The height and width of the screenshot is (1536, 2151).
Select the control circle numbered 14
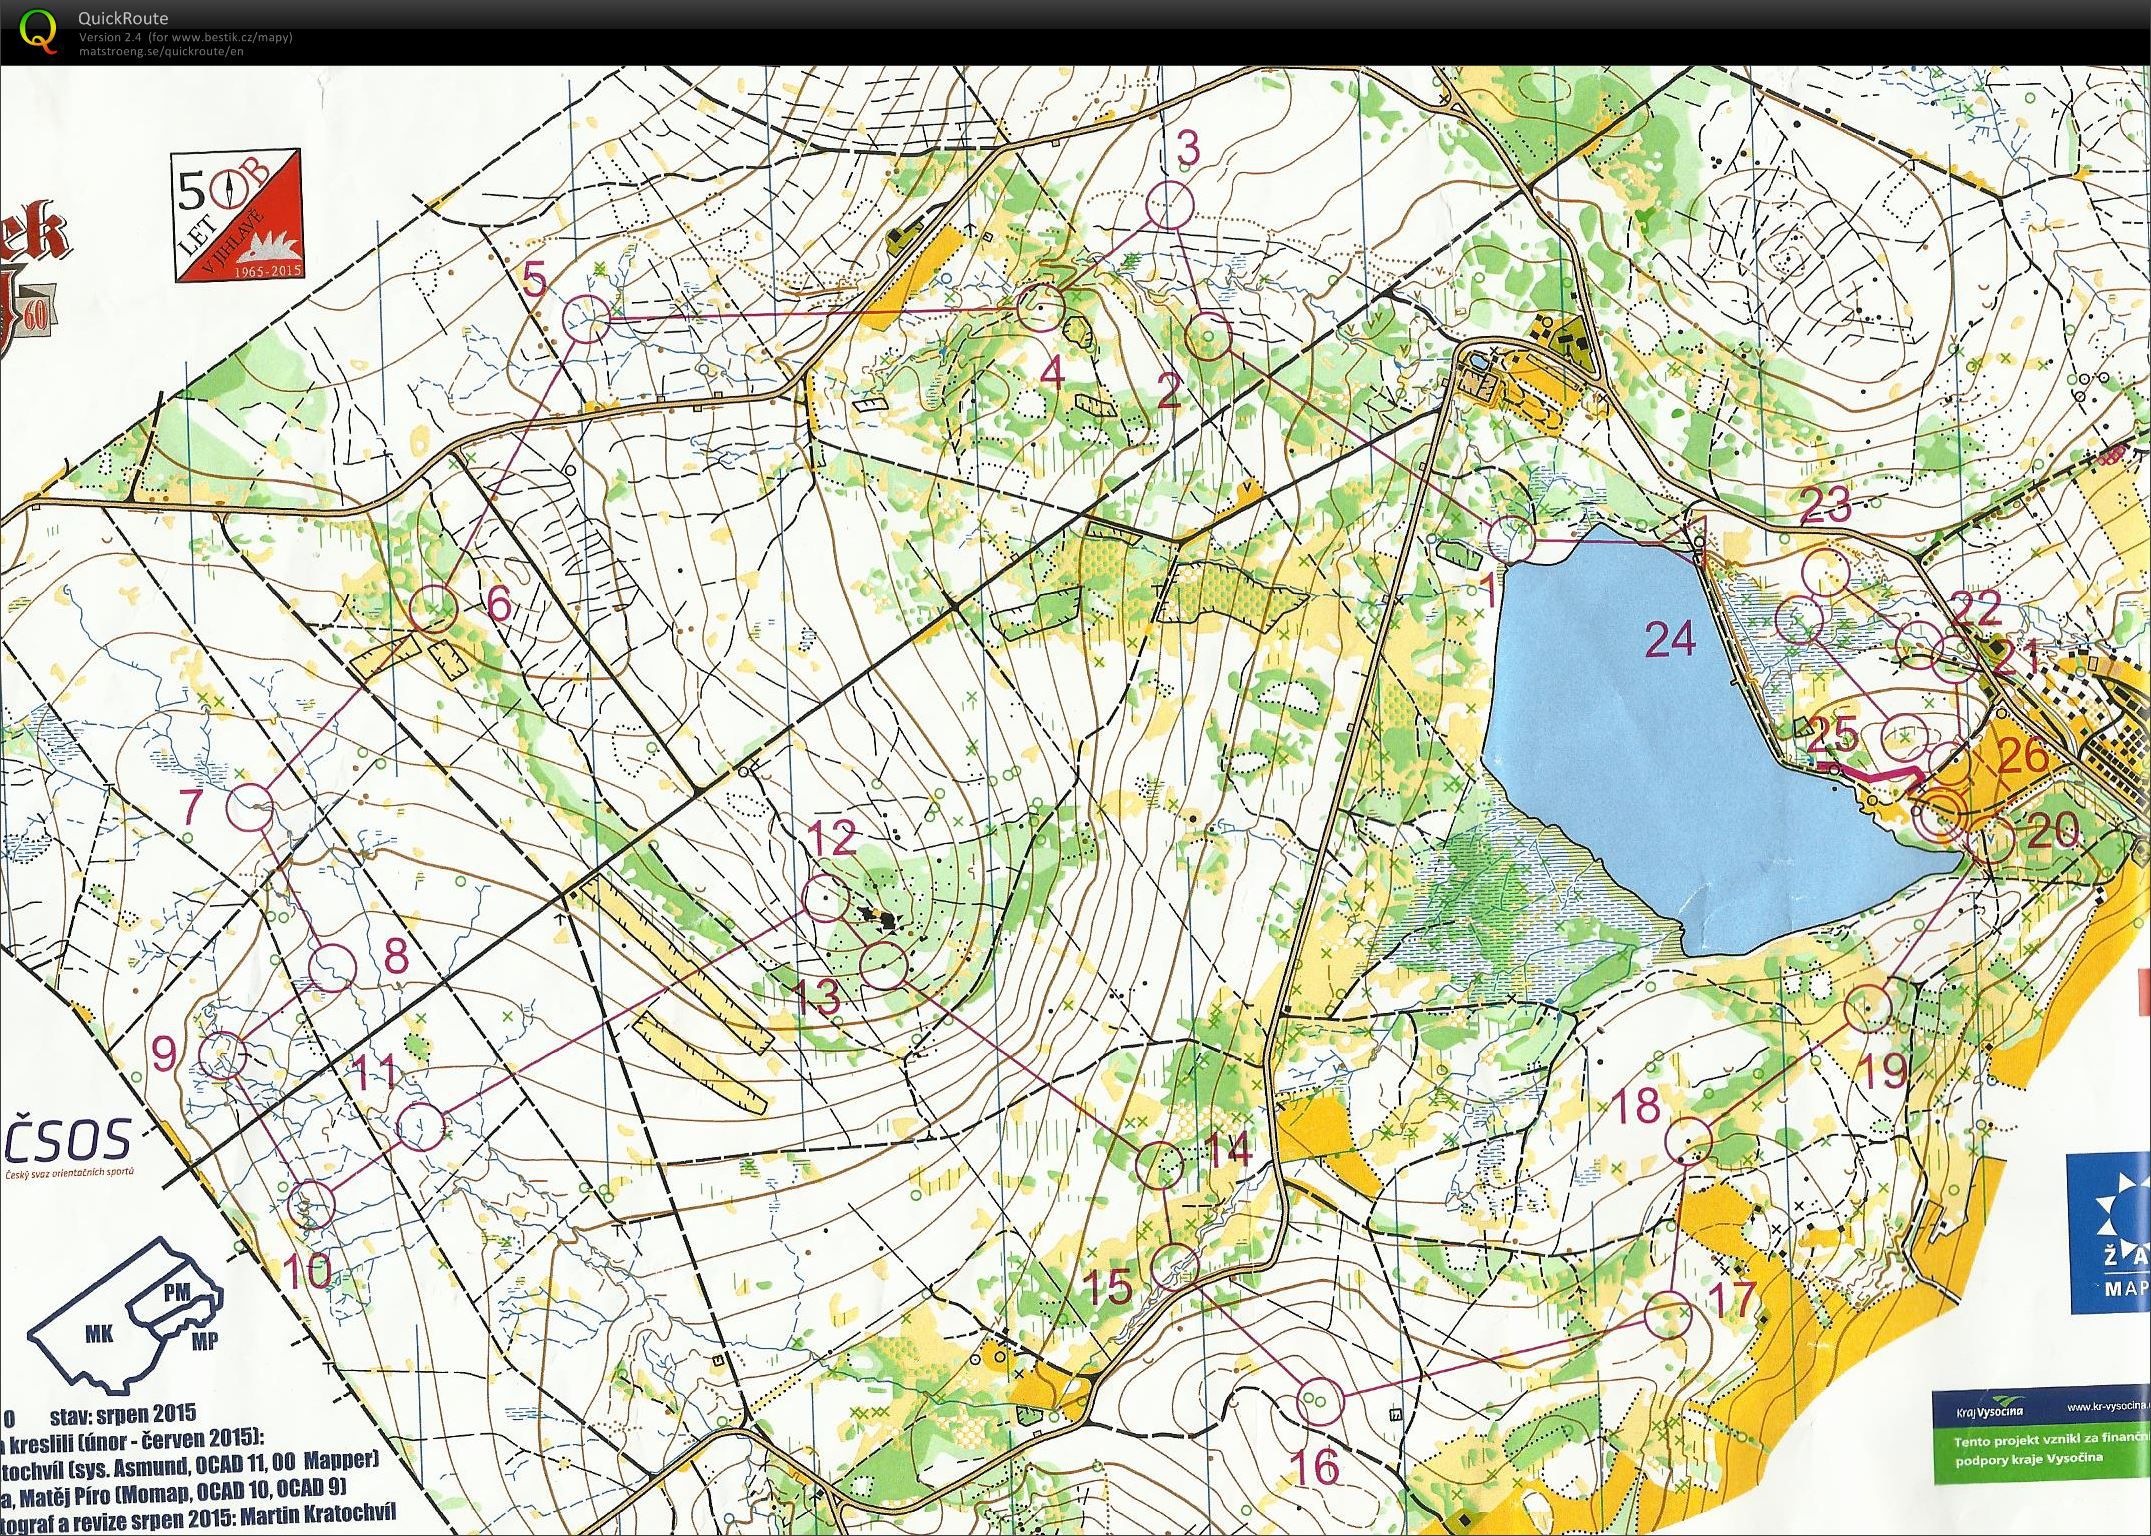tap(1160, 1165)
